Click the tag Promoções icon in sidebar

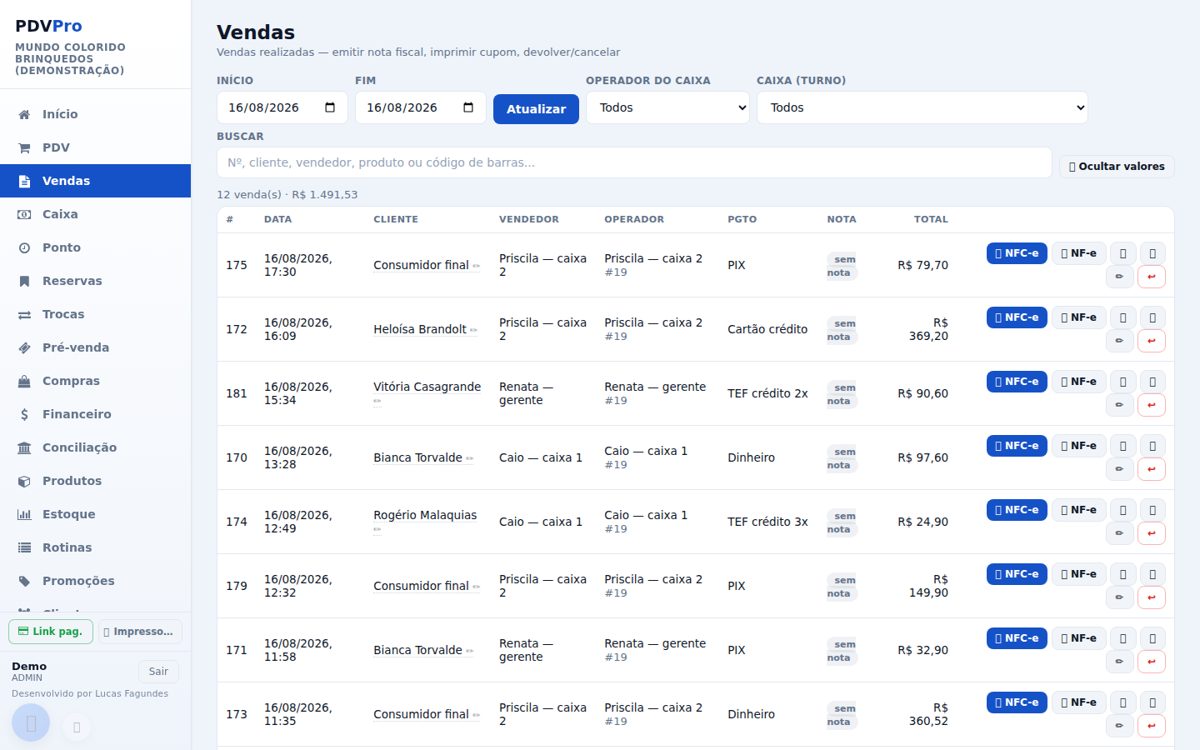tap(24, 581)
